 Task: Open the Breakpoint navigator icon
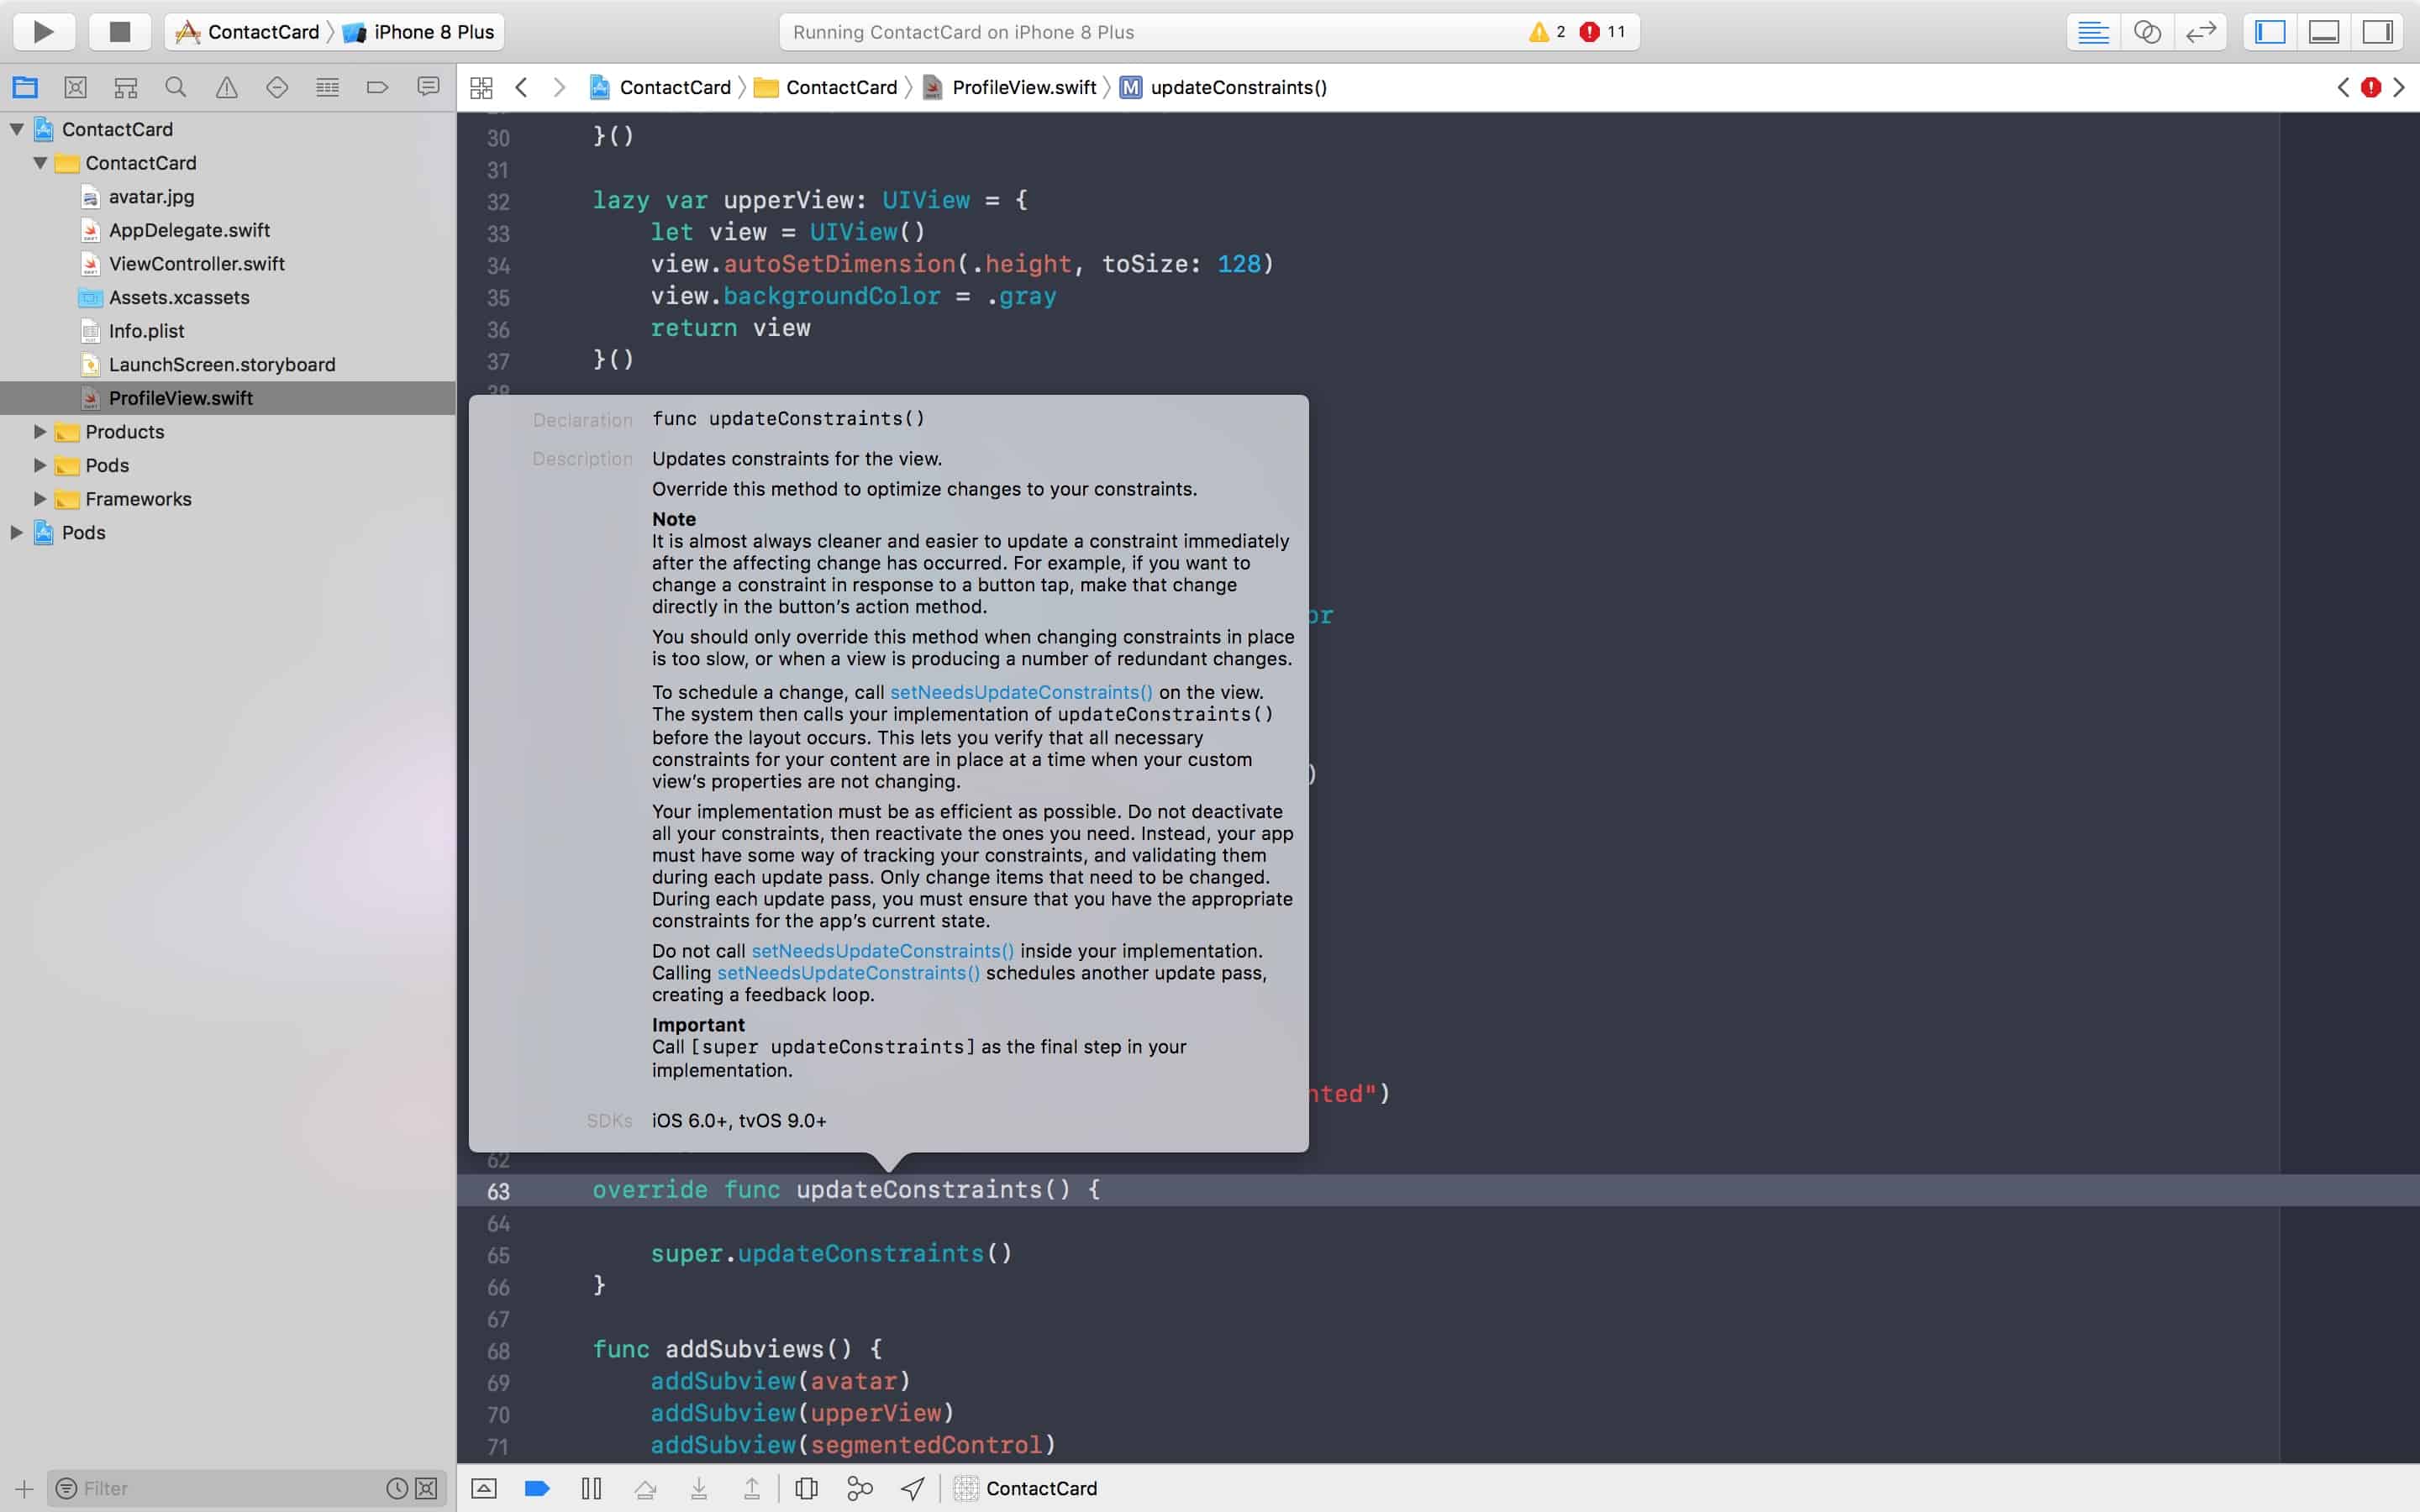[377, 88]
